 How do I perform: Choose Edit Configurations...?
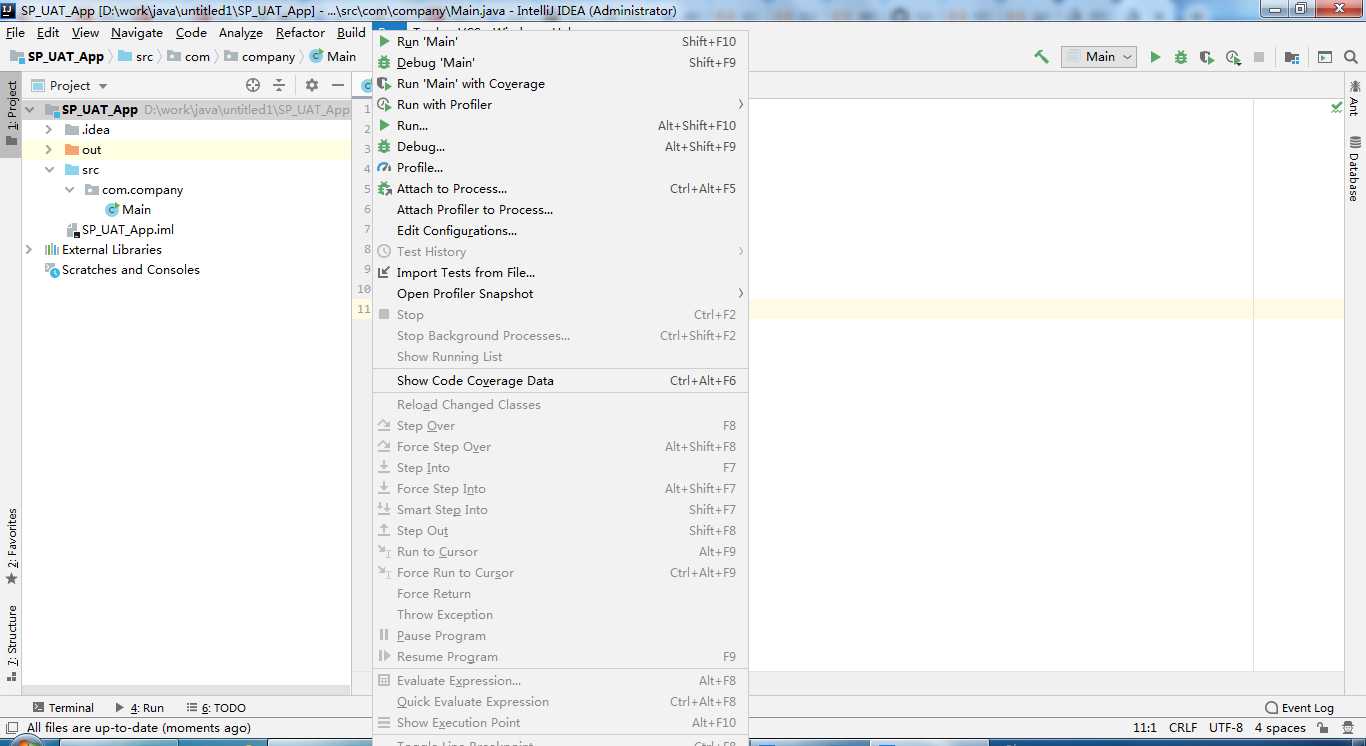tap(560, 230)
